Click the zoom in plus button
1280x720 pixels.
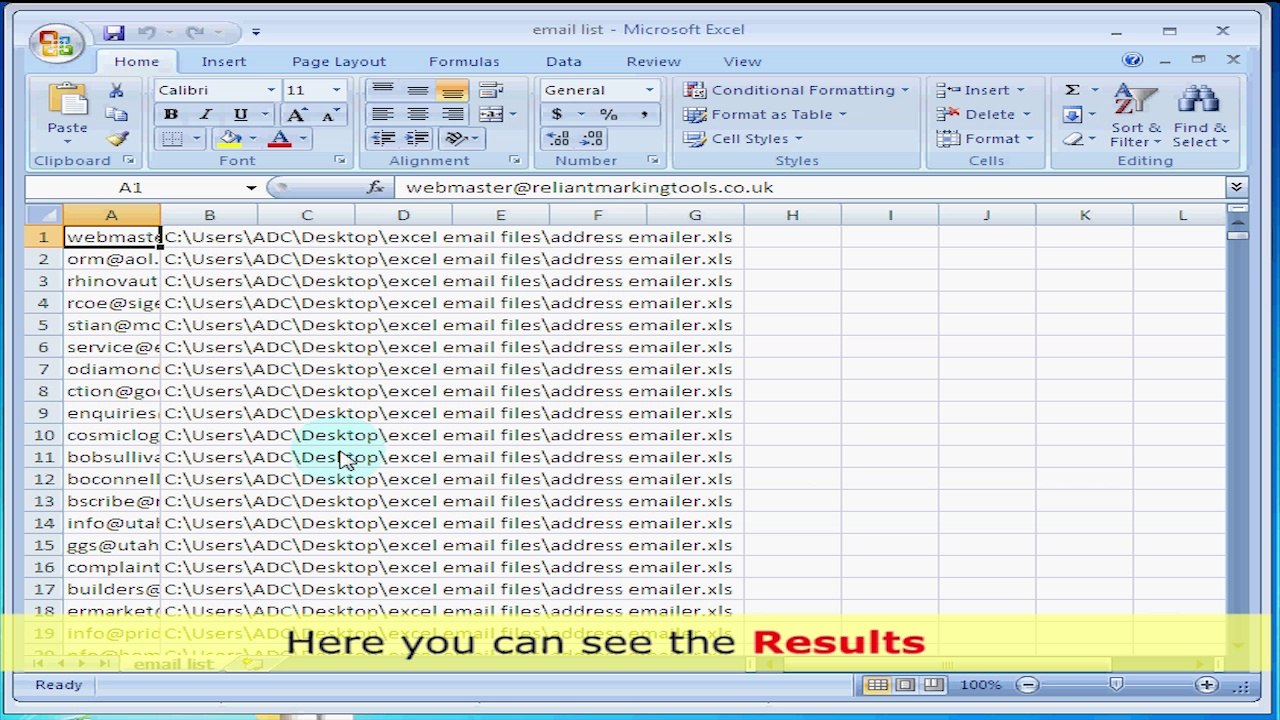click(x=1207, y=685)
